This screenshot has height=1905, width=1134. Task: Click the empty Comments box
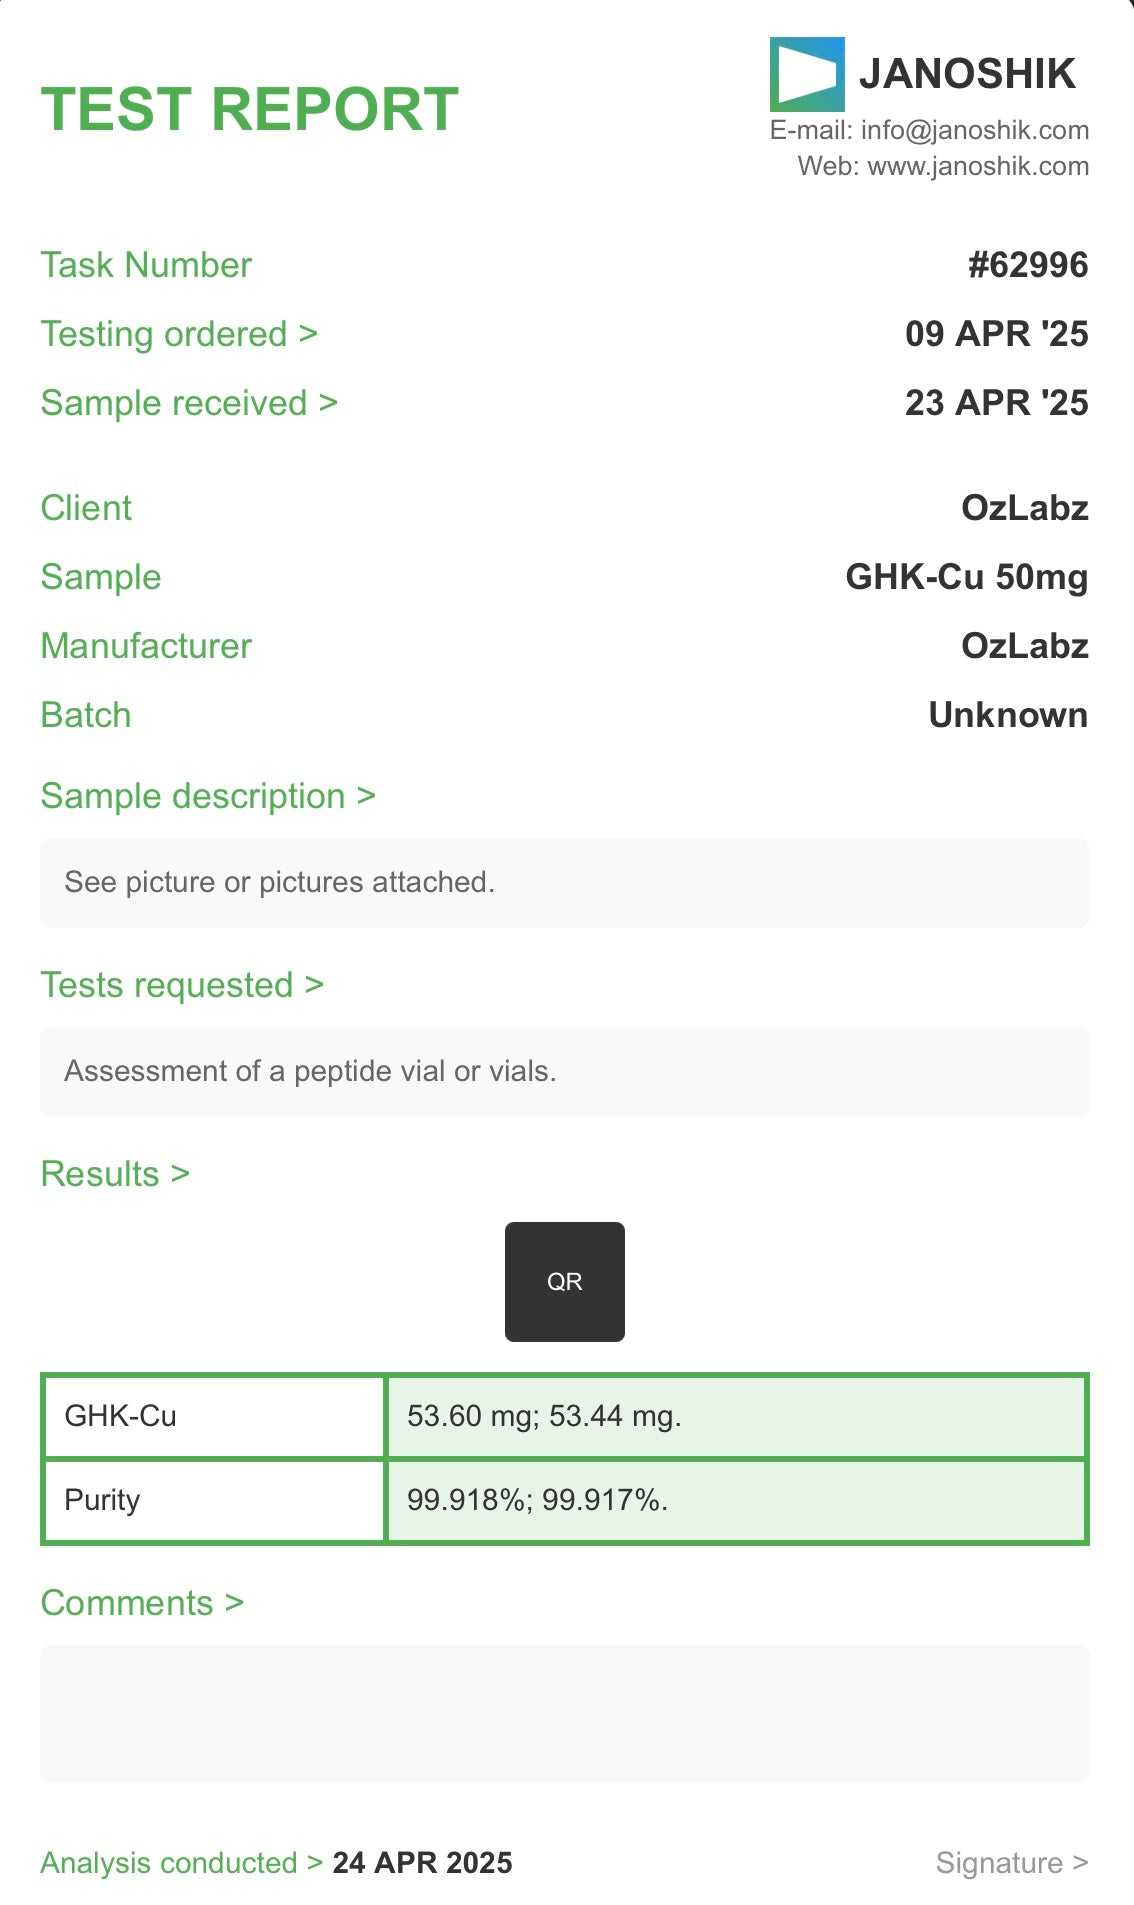tap(564, 1713)
